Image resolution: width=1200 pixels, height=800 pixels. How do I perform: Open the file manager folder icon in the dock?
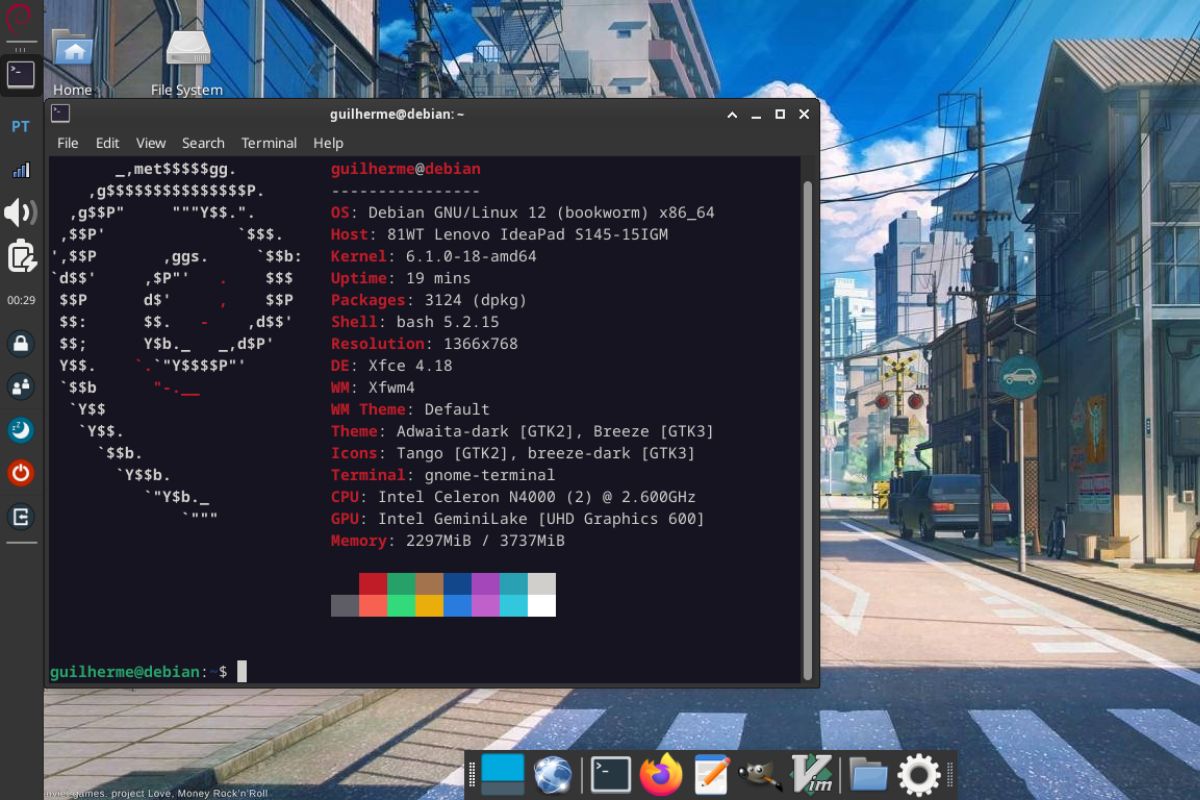pos(869,775)
